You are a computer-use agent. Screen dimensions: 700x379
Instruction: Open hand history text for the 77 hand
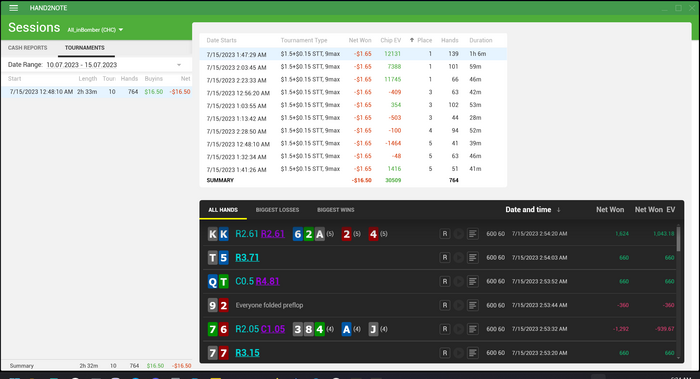(x=472, y=353)
